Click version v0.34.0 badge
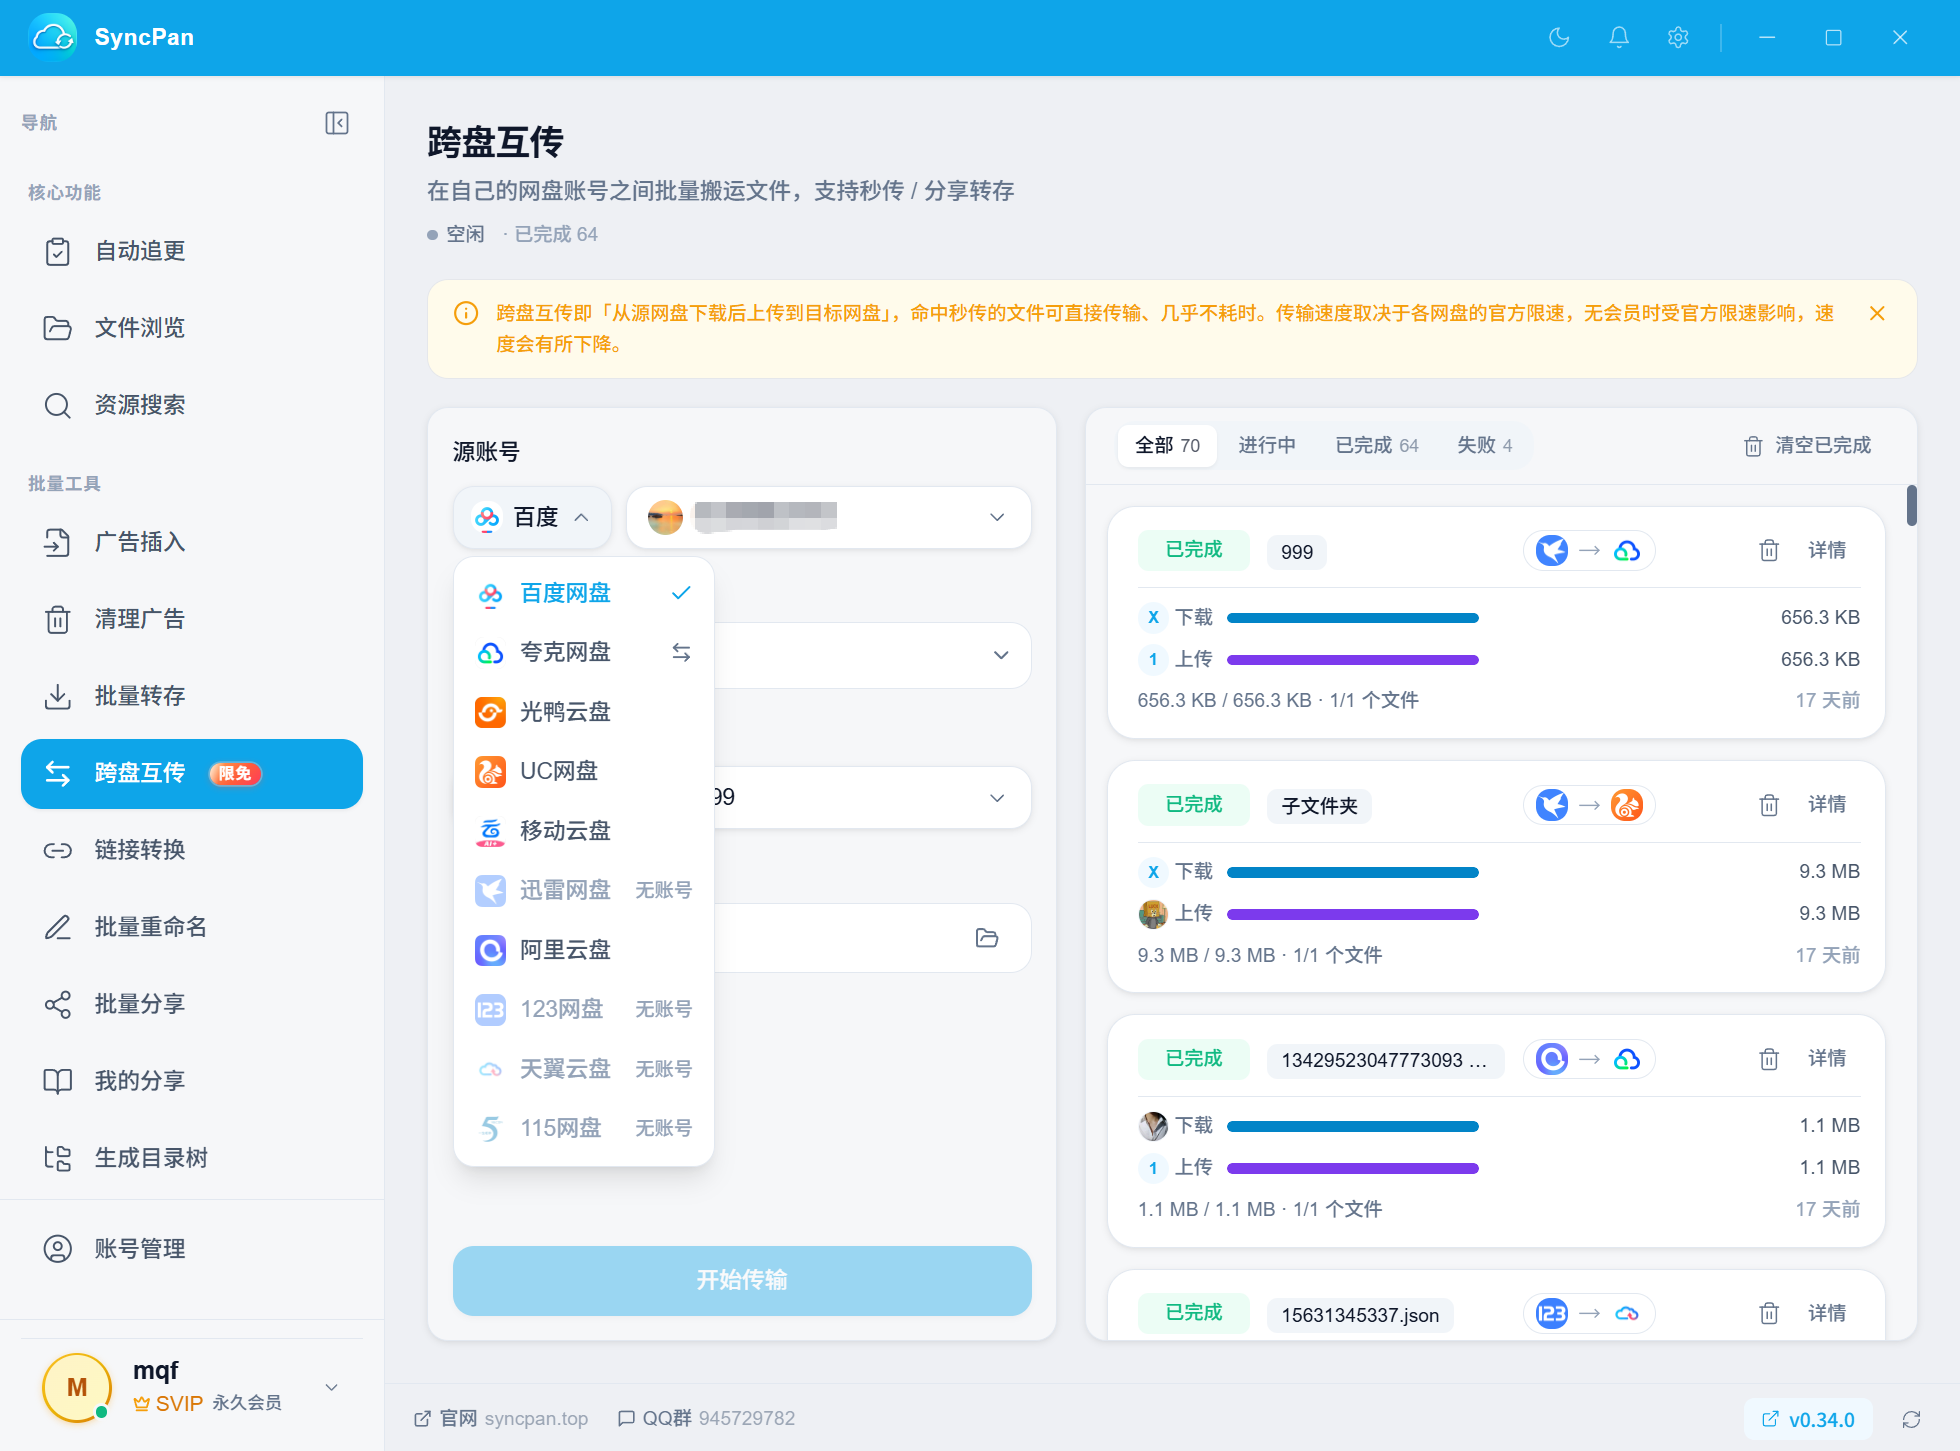The width and height of the screenshot is (1960, 1451). [x=1808, y=1420]
